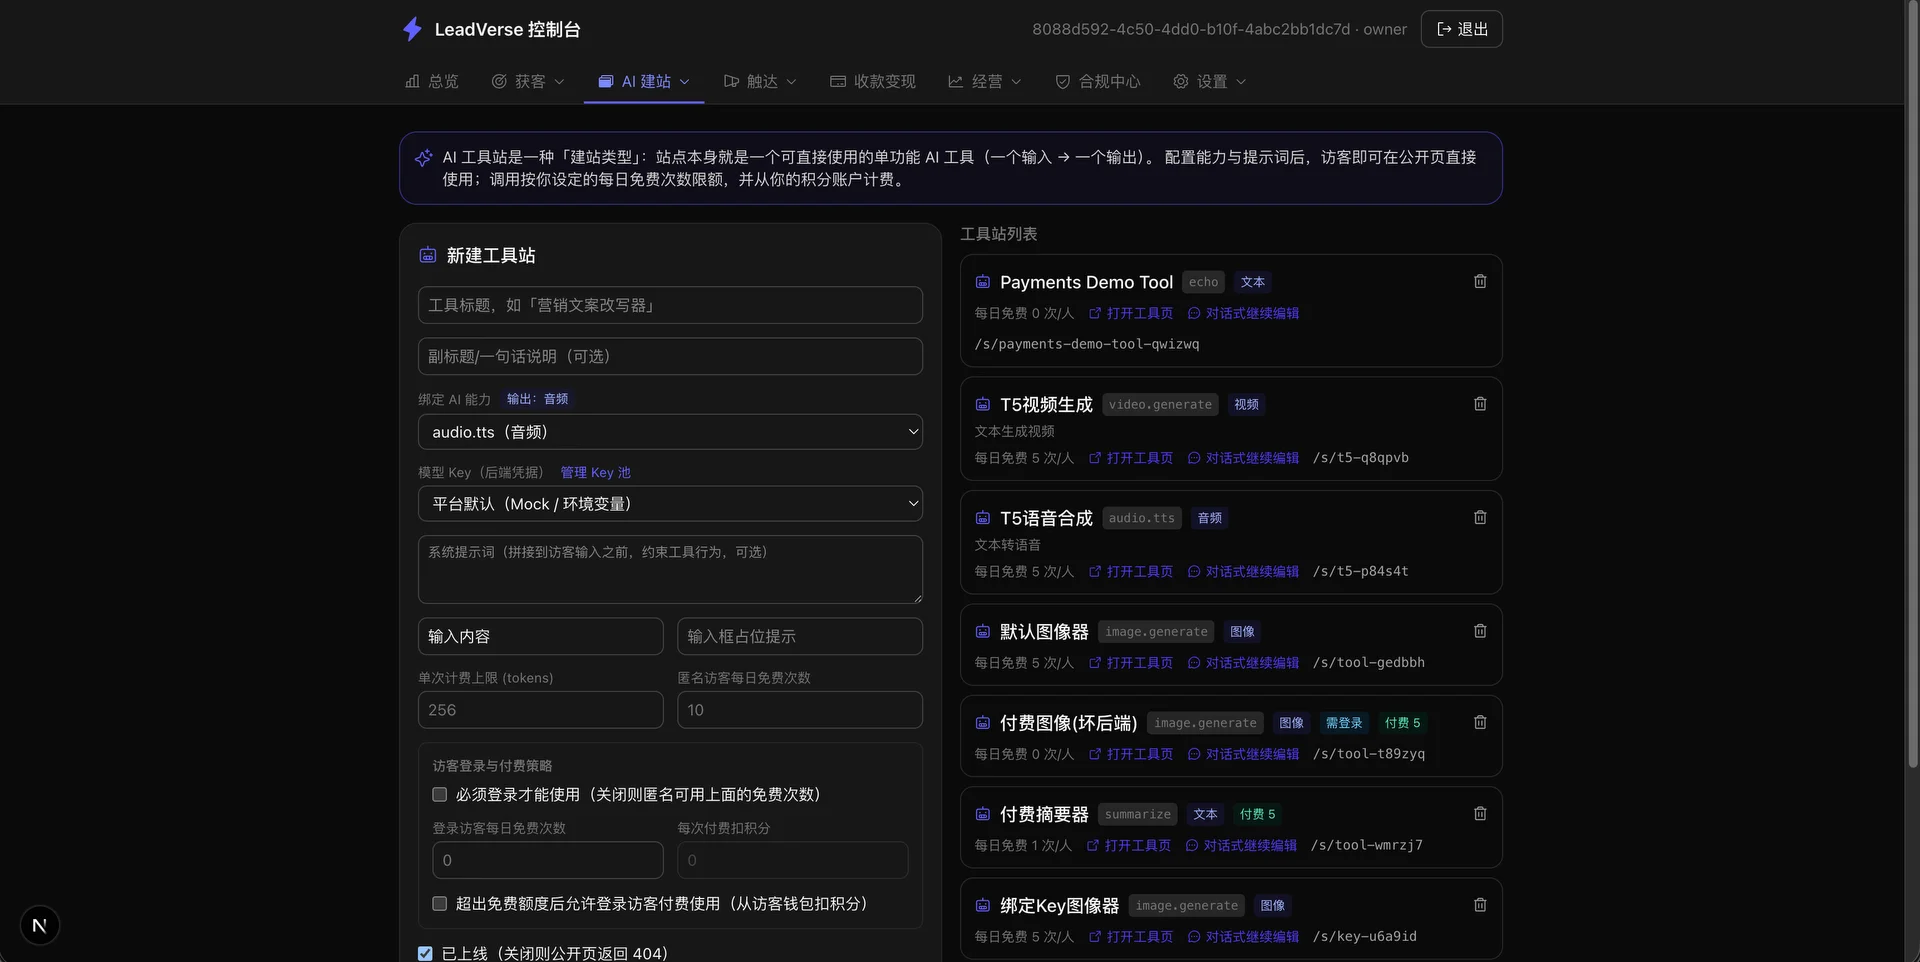Open 打开工具页 for Payments Demo Tool
Viewport: 1920px width, 962px height.
click(x=1131, y=313)
